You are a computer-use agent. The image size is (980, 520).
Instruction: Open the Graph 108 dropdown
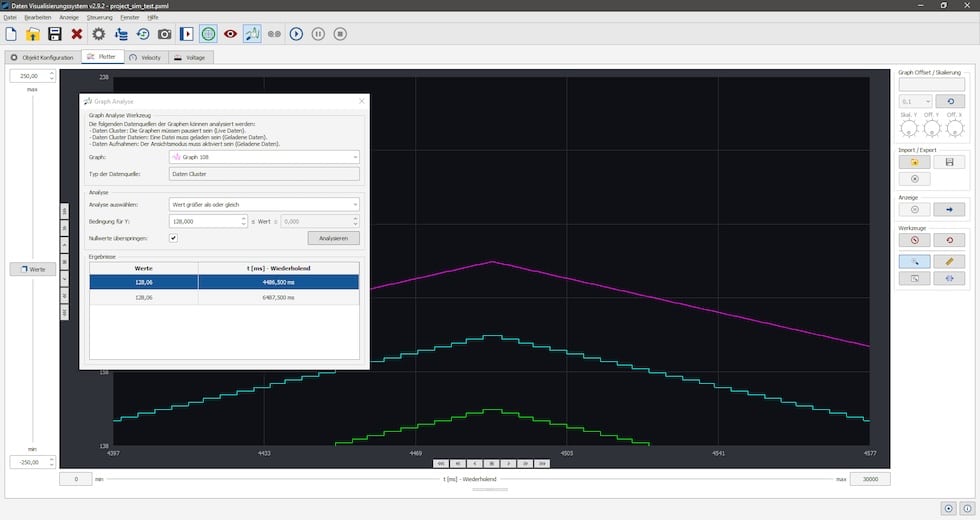pyautogui.click(x=264, y=157)
